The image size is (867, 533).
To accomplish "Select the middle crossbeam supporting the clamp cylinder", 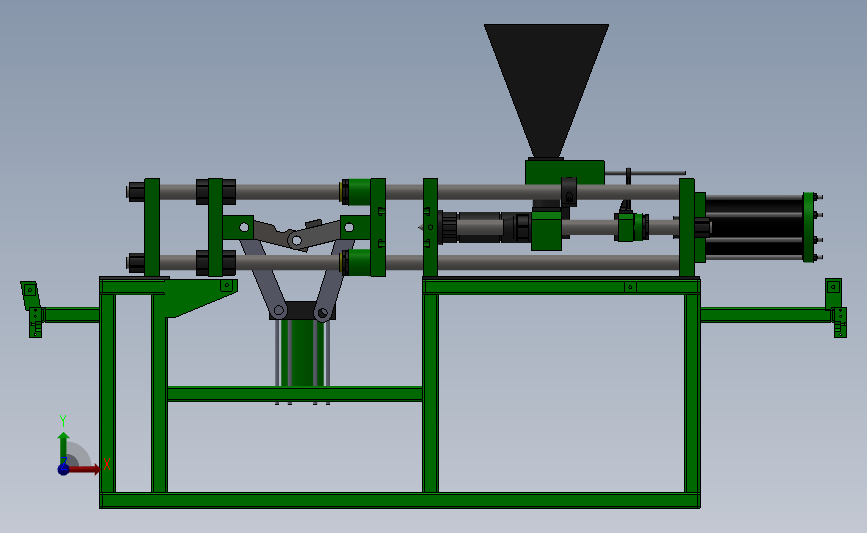I will 295,394.
